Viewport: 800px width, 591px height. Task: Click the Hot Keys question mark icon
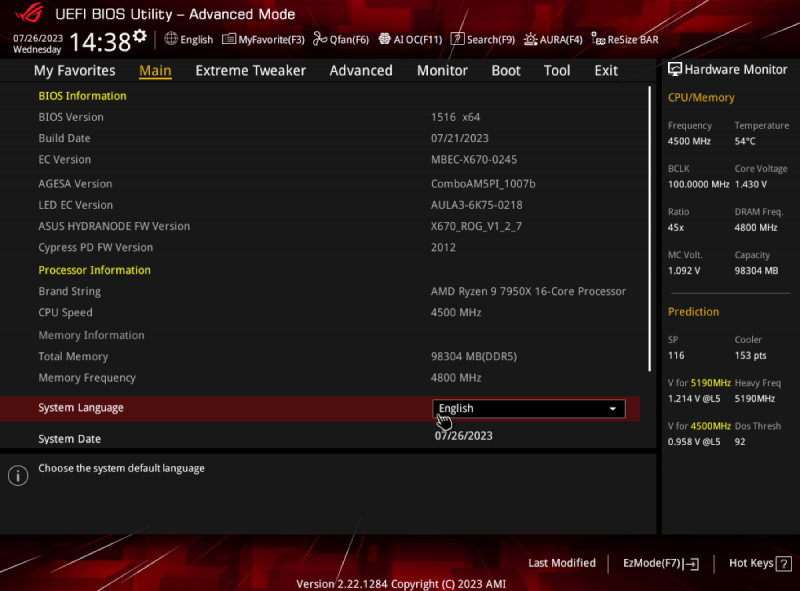coord(784,564)
